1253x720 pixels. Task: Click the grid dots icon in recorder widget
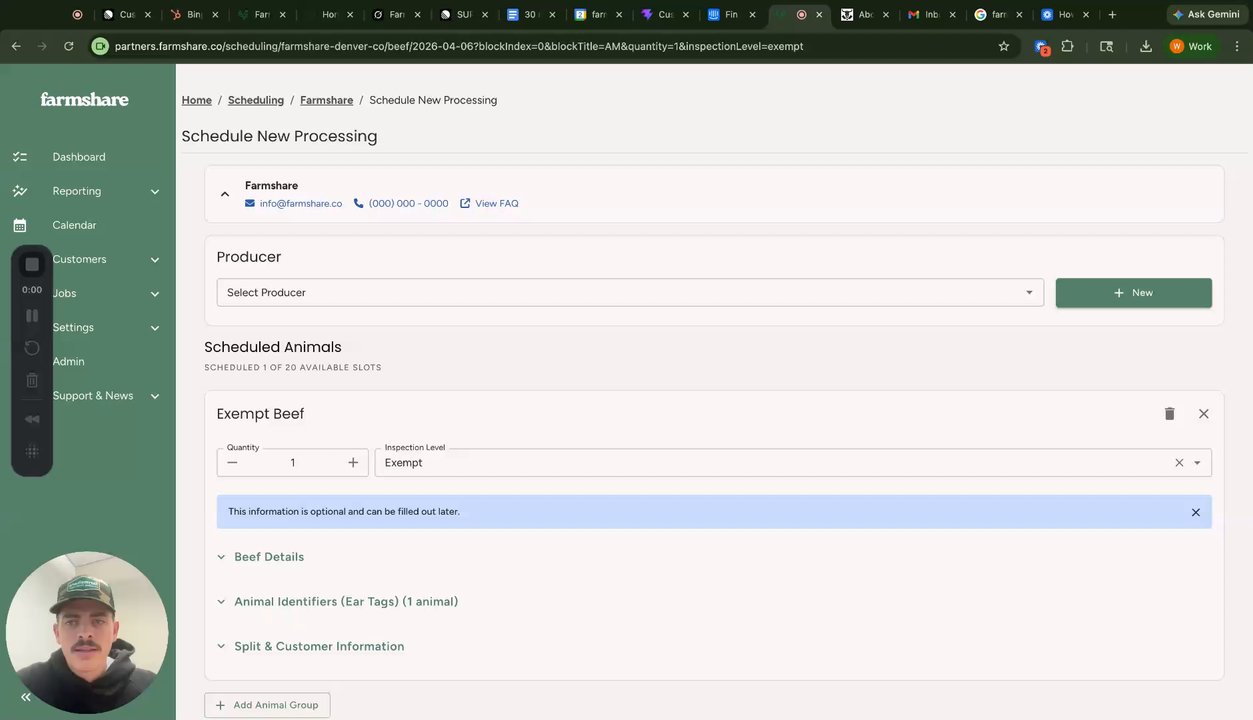point(32,451)
